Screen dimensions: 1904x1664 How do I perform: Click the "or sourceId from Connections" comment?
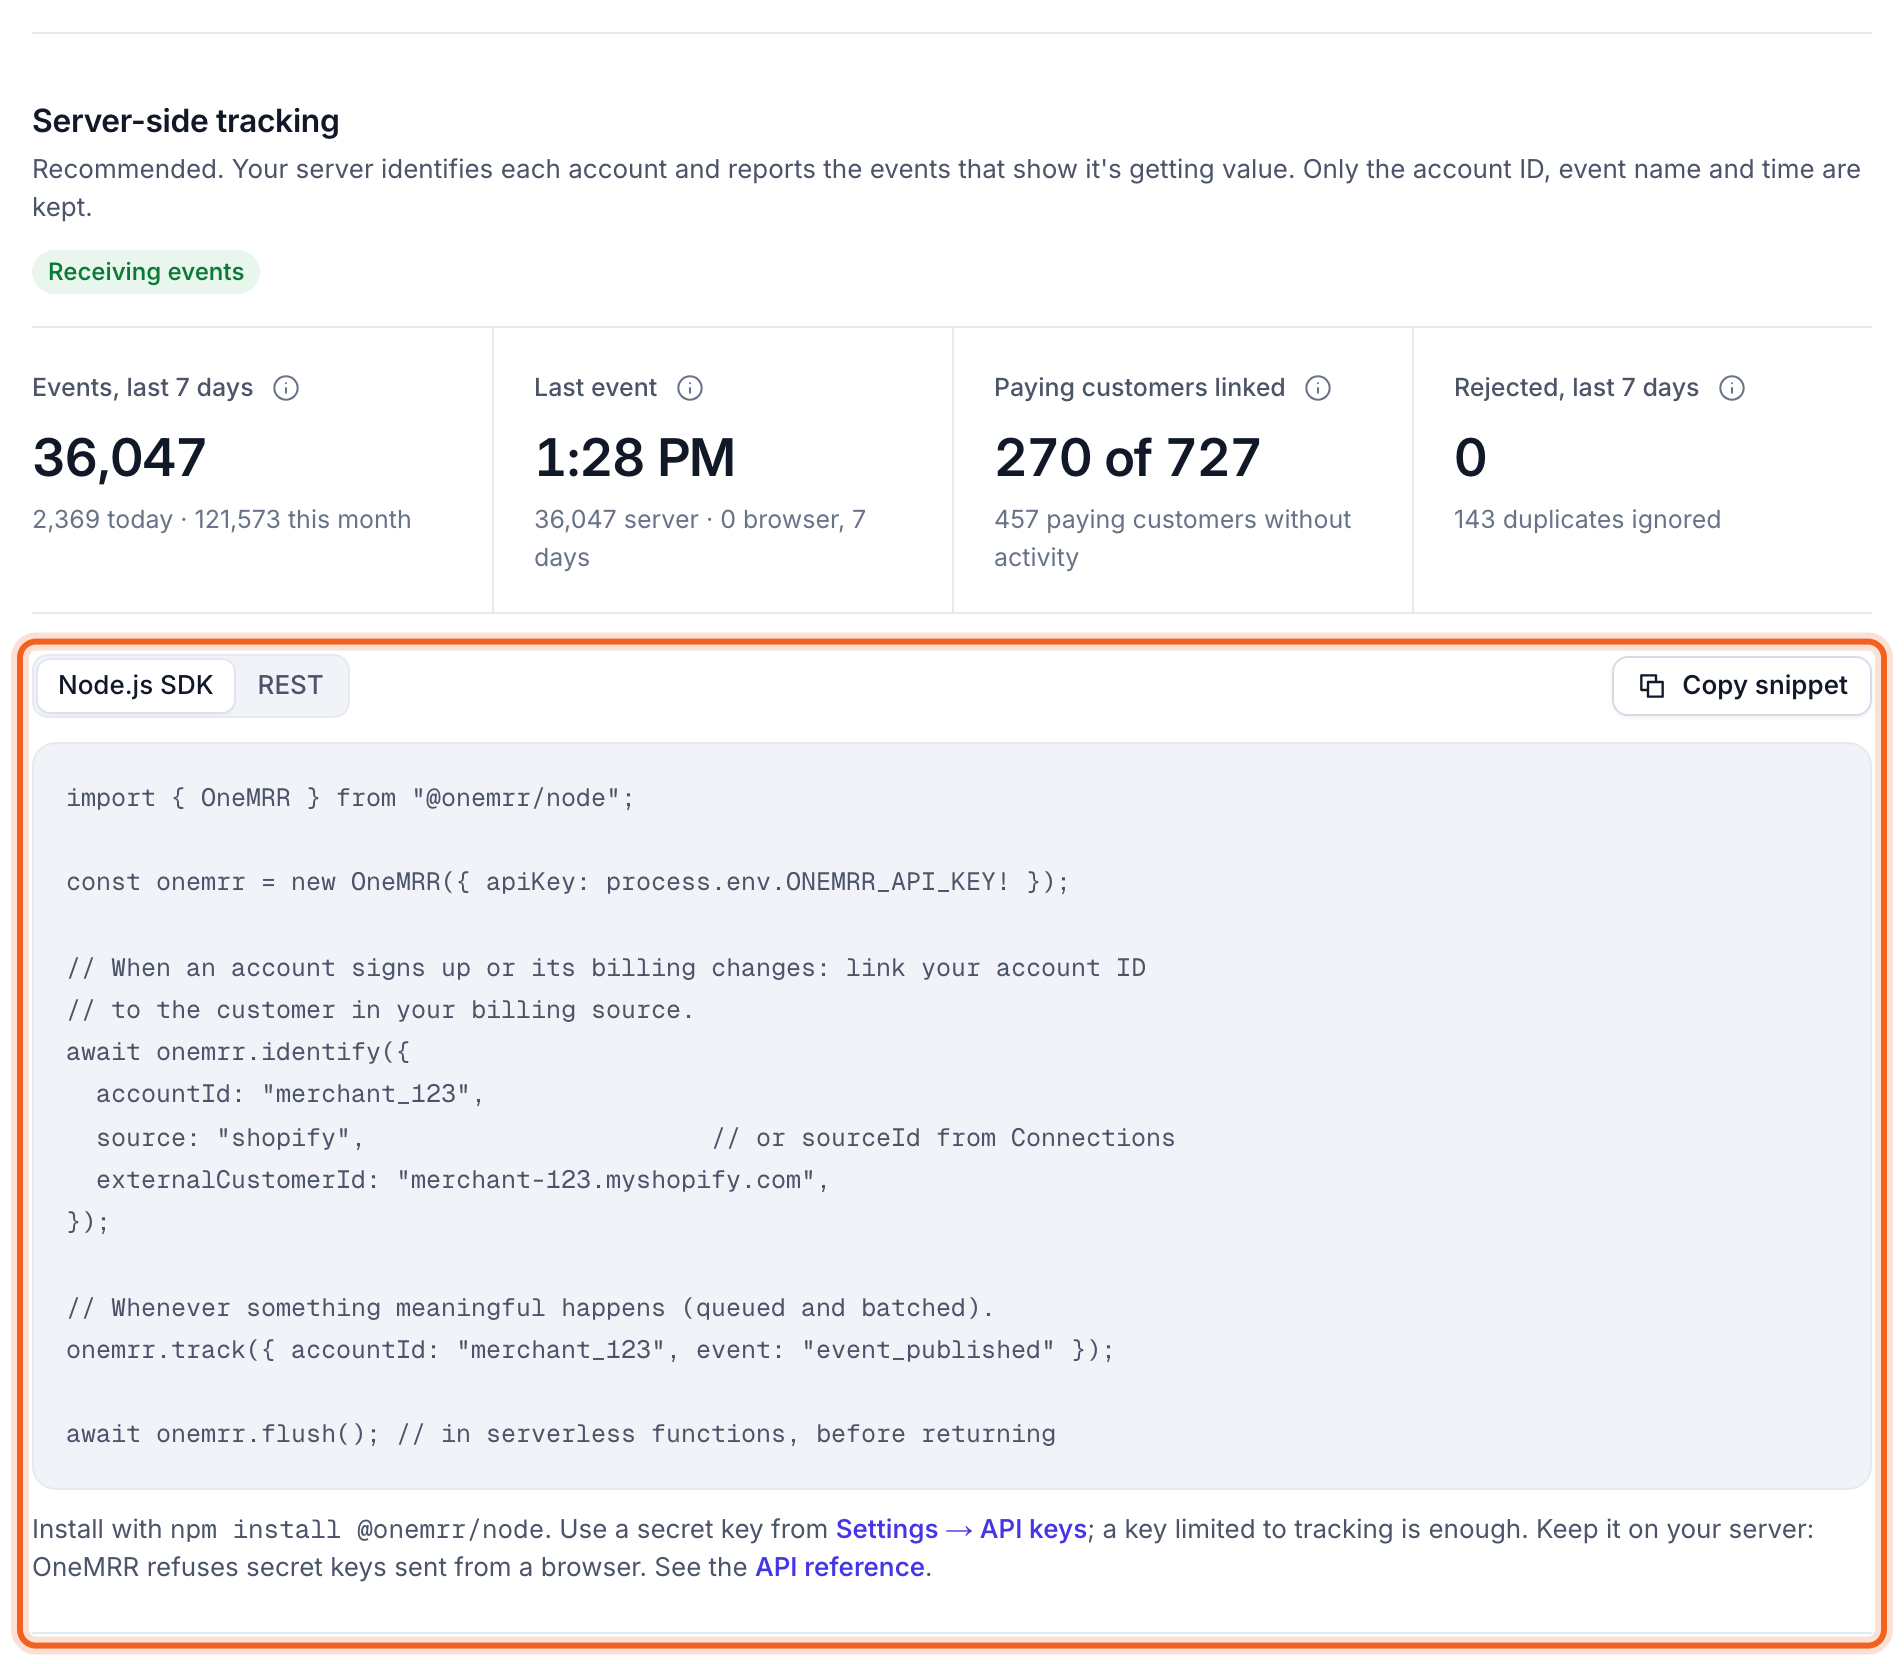pyautogui.click(x=943, y=1138)
